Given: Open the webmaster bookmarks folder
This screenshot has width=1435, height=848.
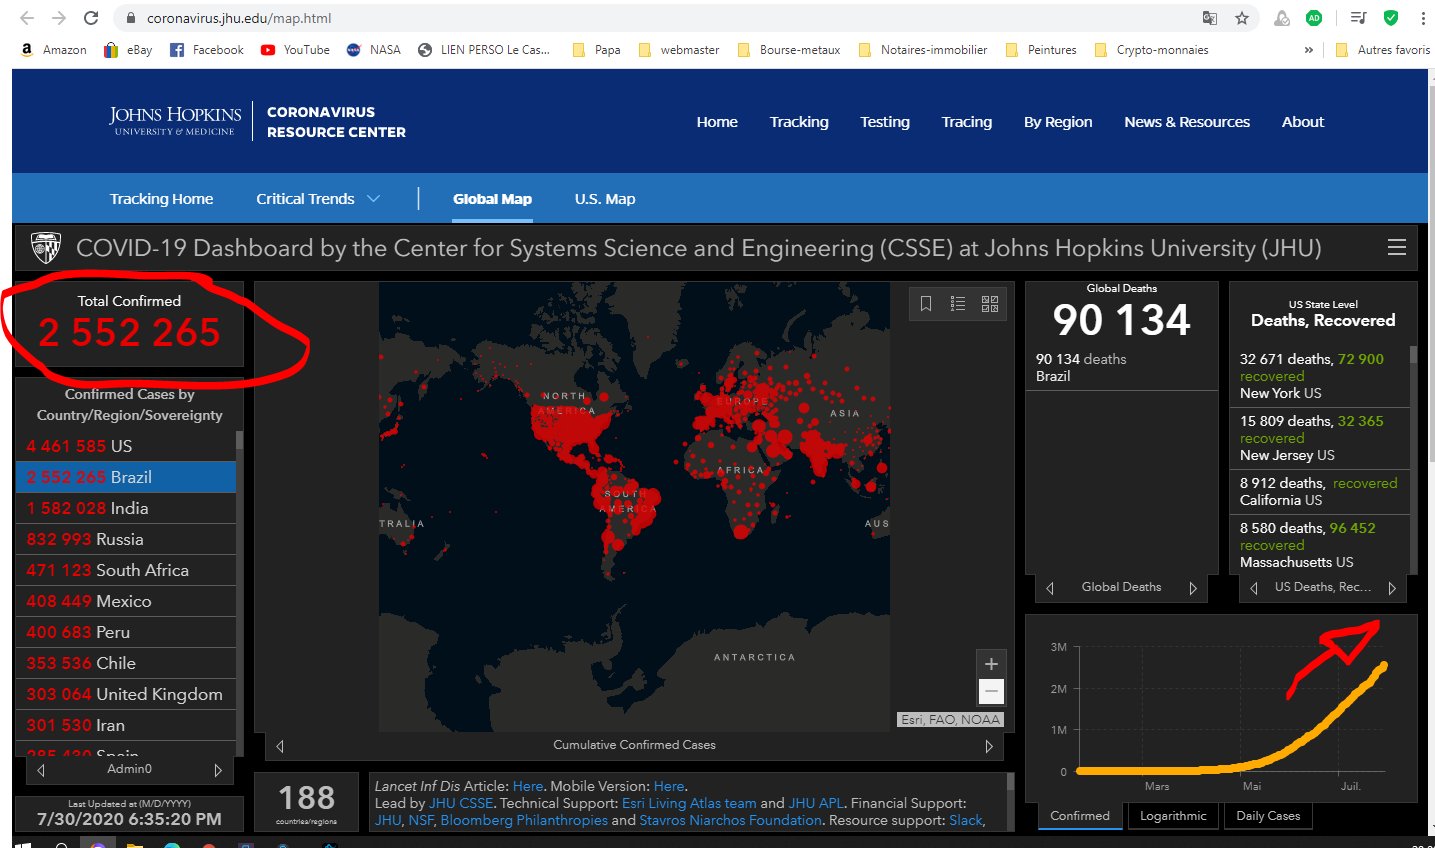Looking at the screenshot, I should [678, 50].
